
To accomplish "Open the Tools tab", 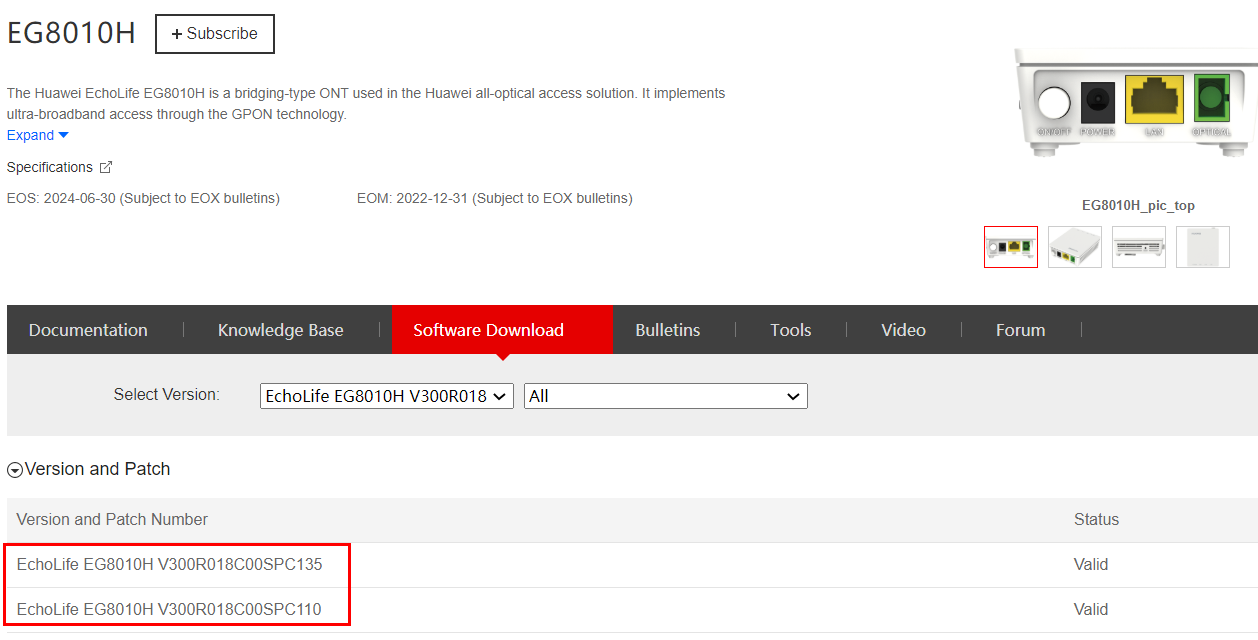I will [790, 330].
